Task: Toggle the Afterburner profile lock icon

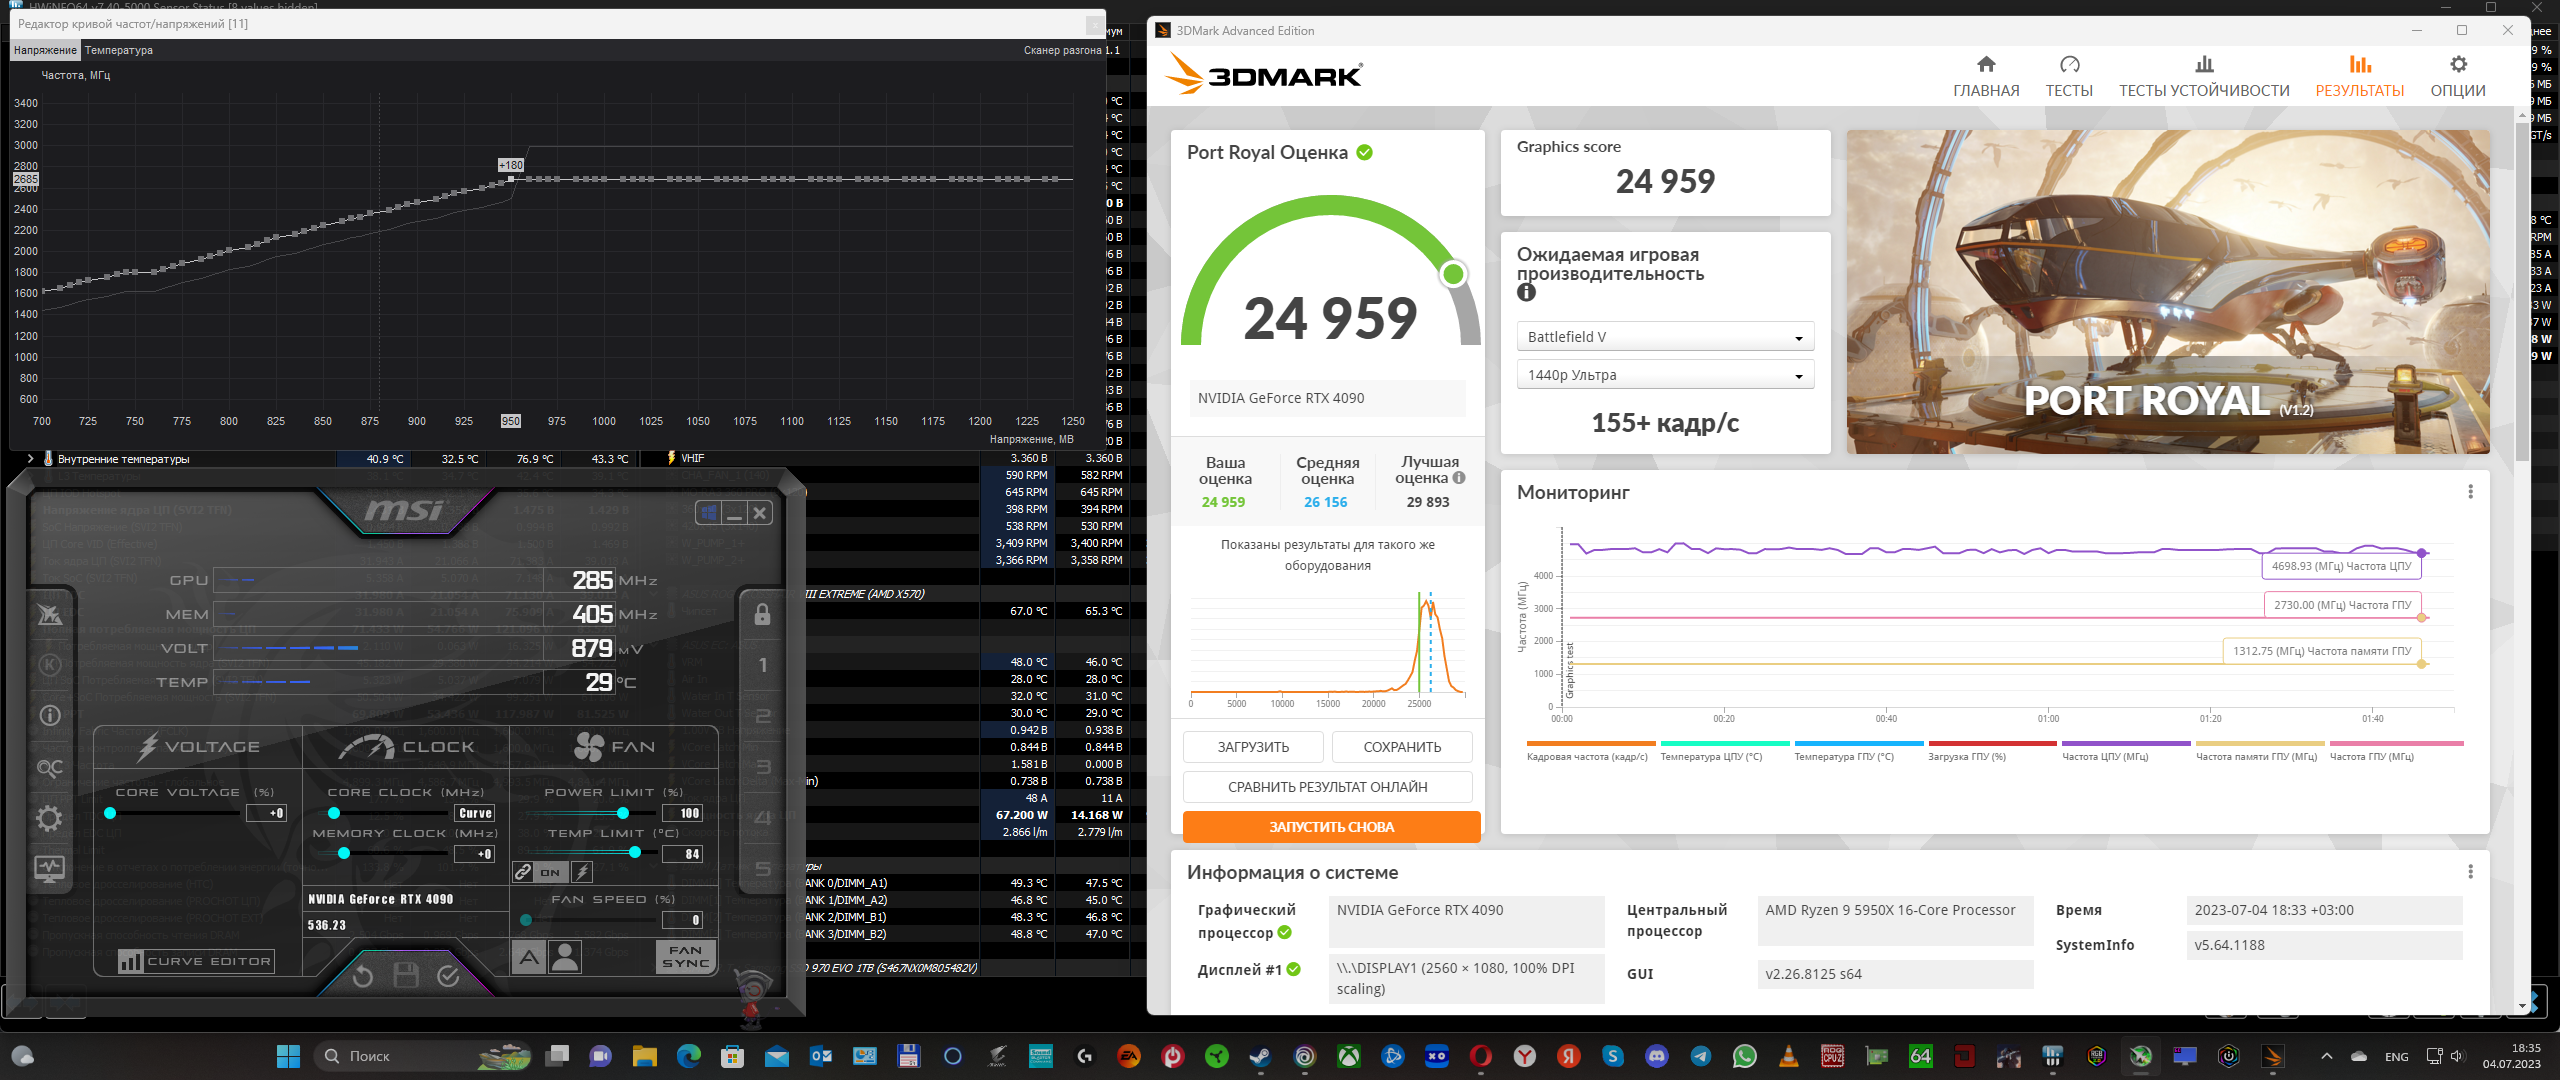Action: 762,614
